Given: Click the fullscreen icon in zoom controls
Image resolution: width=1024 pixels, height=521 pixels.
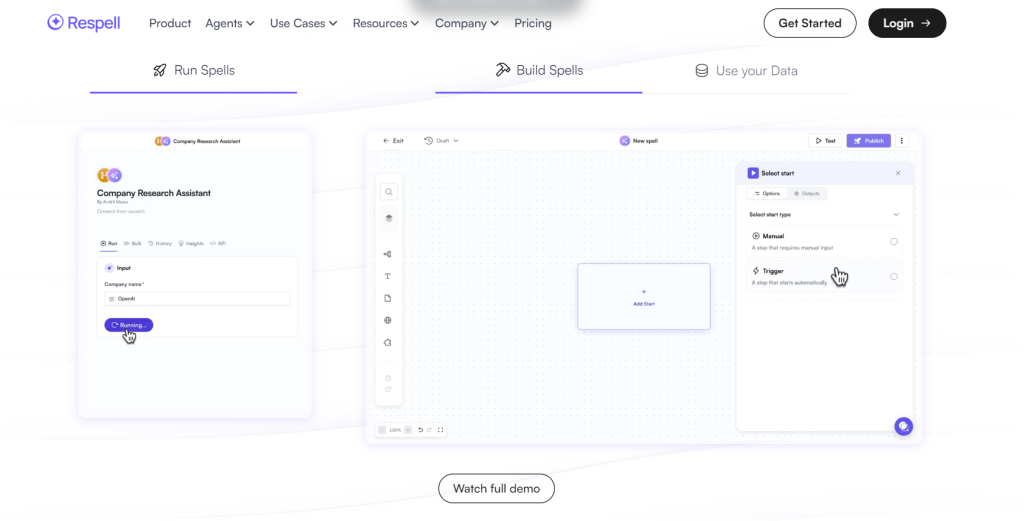Looking at the screenshot, I should (441, 430).
